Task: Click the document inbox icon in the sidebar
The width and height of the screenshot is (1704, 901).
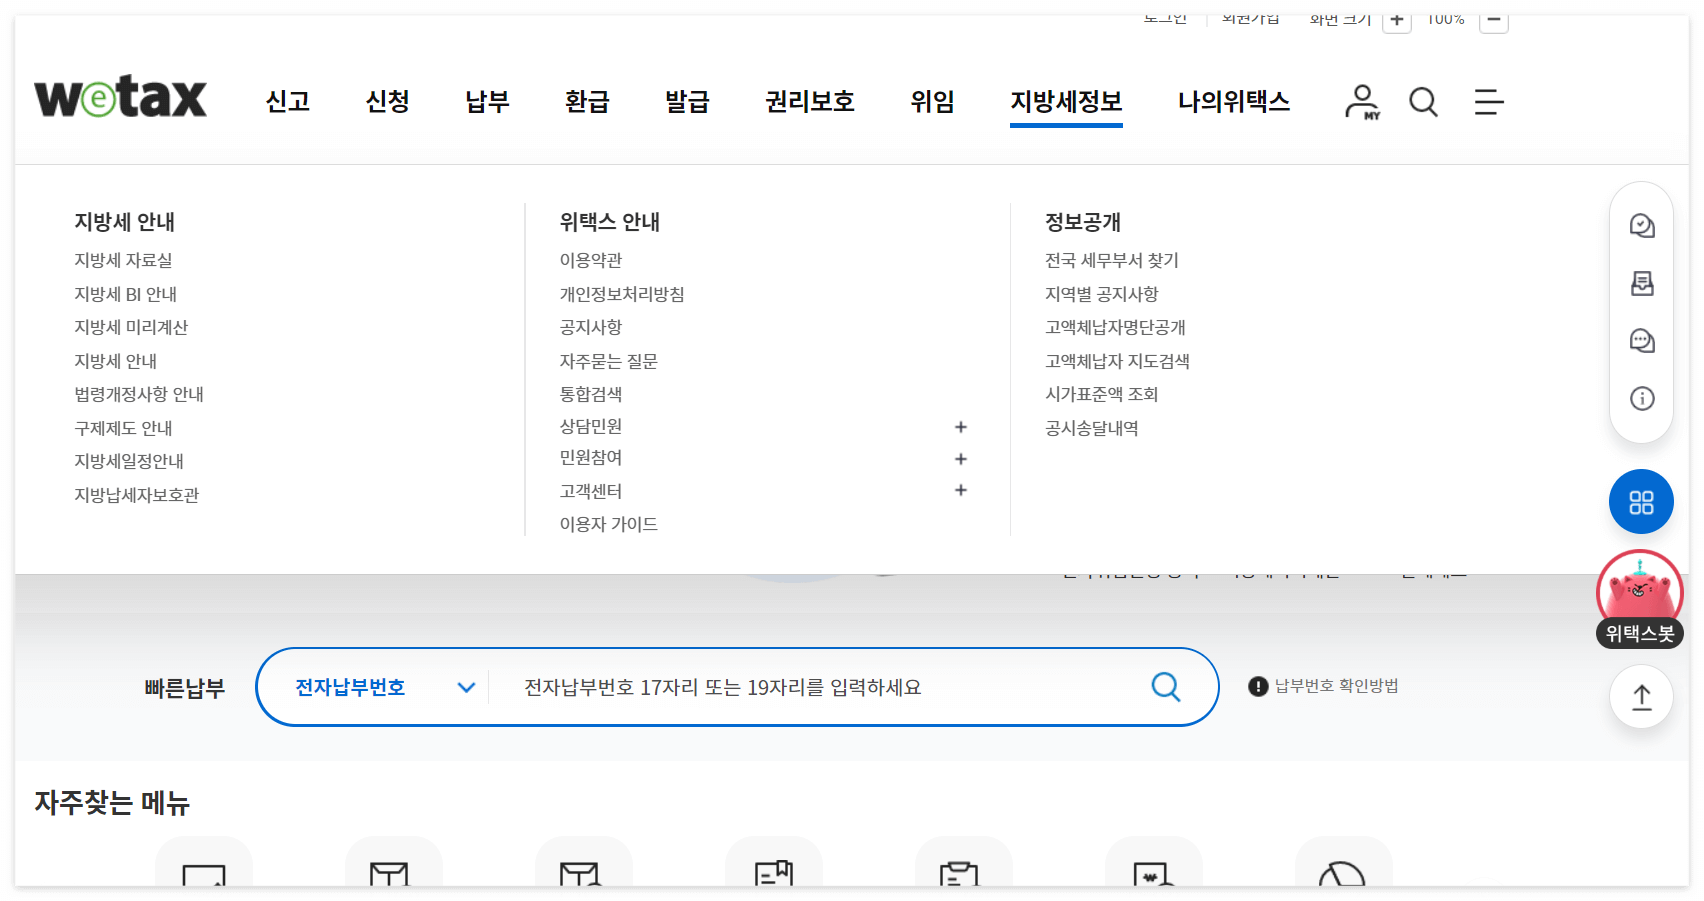Action: coord(1641,284)
